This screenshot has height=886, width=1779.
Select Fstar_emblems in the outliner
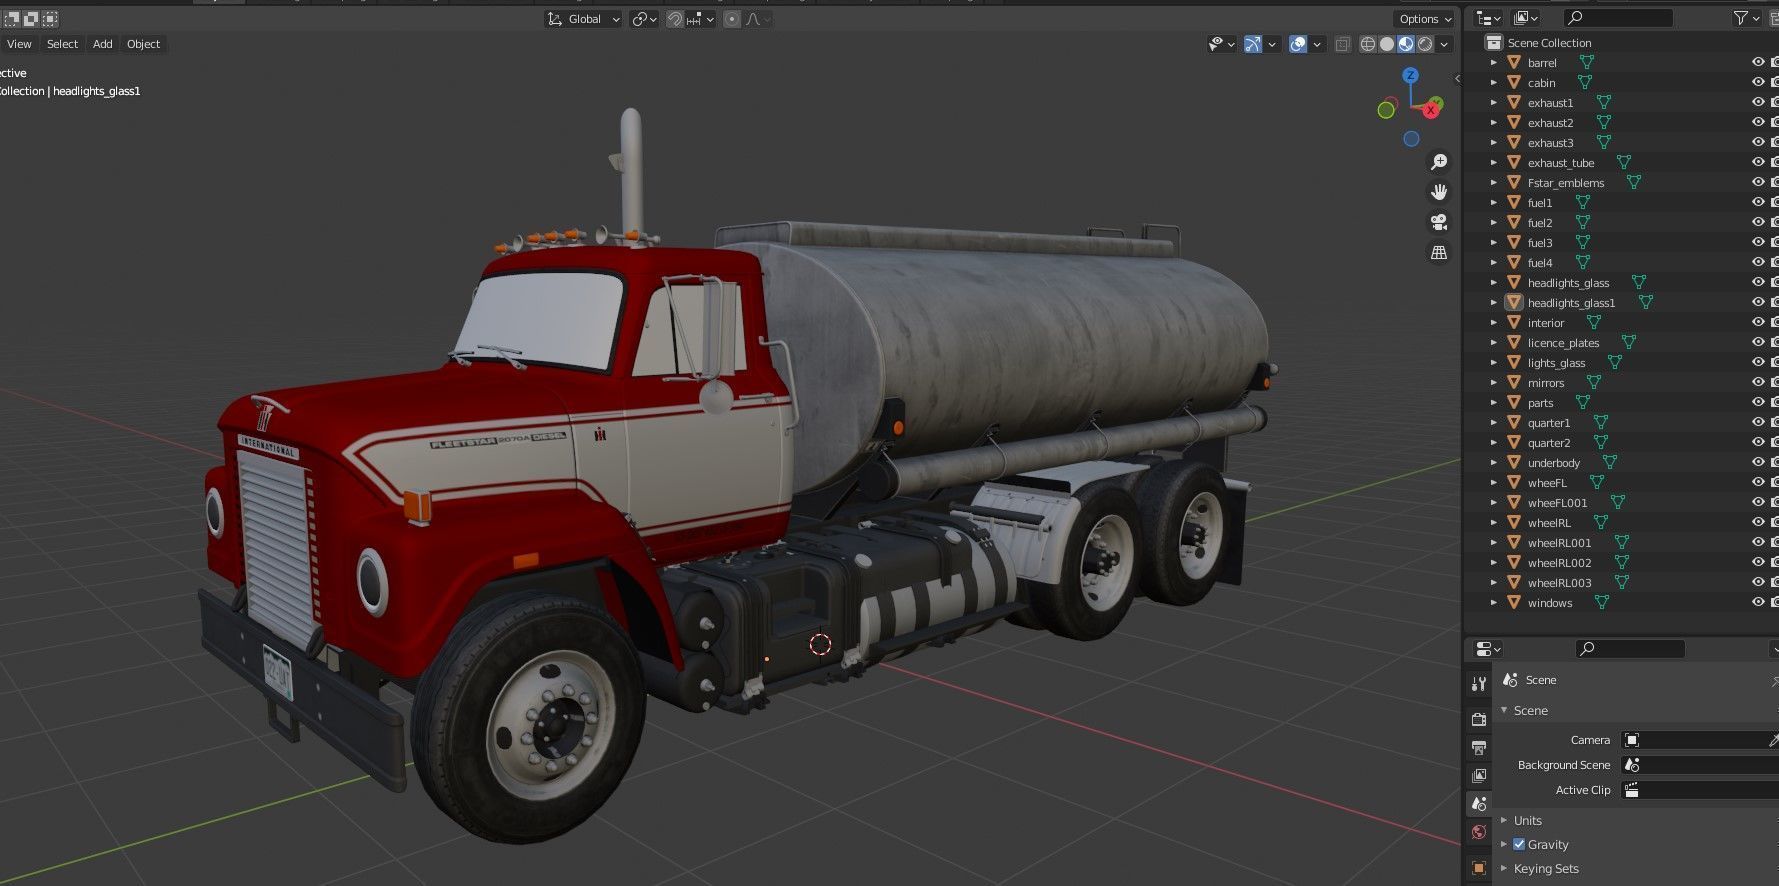click(1566, 183)
